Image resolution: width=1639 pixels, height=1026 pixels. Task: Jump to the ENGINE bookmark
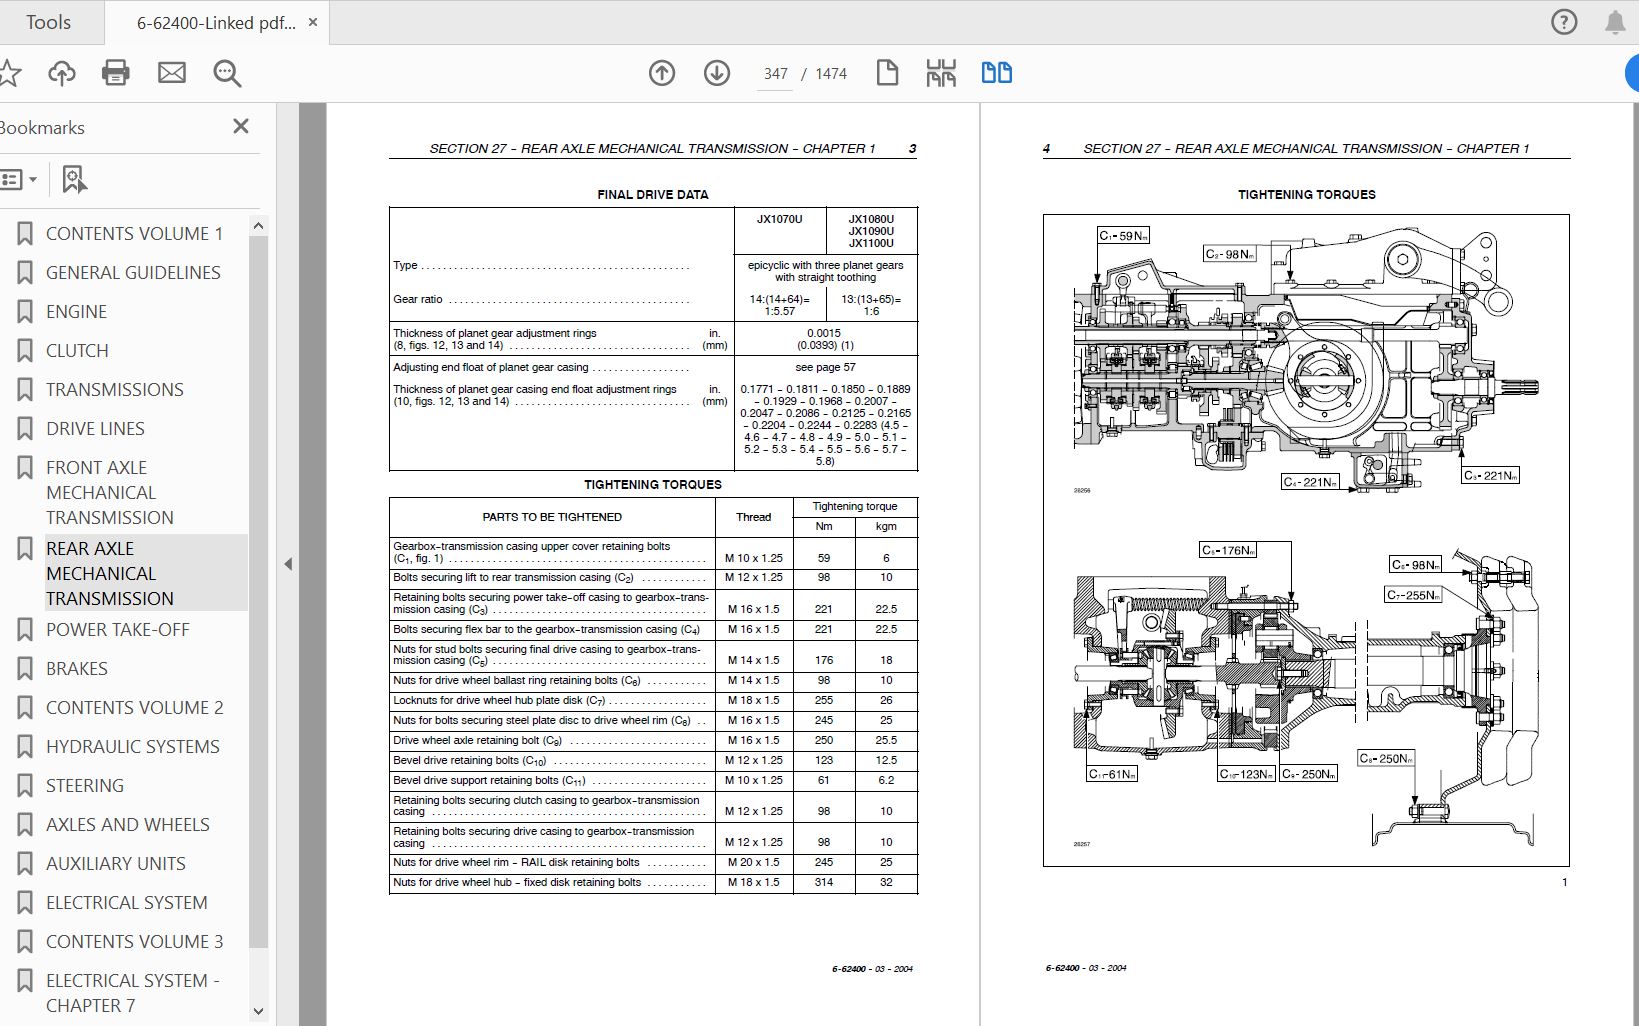76,311
